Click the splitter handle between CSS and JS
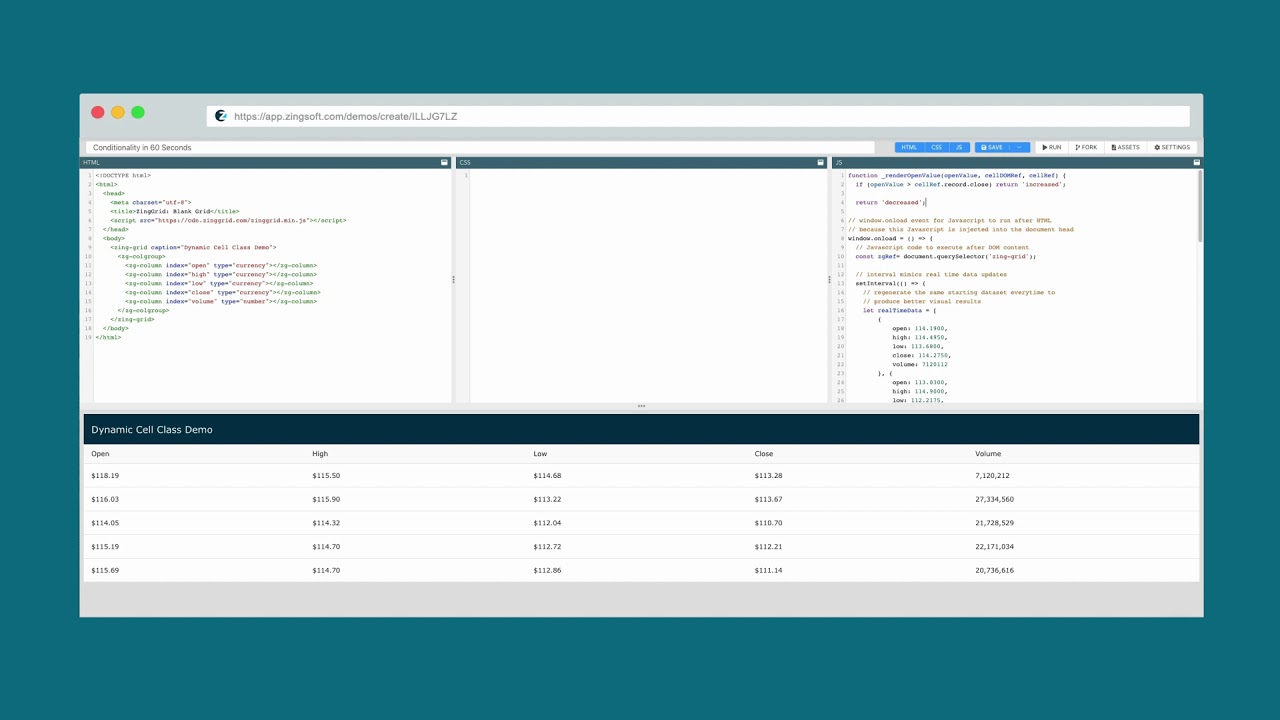This screenshot has width=1280, height=720. (x=829, y=280)
